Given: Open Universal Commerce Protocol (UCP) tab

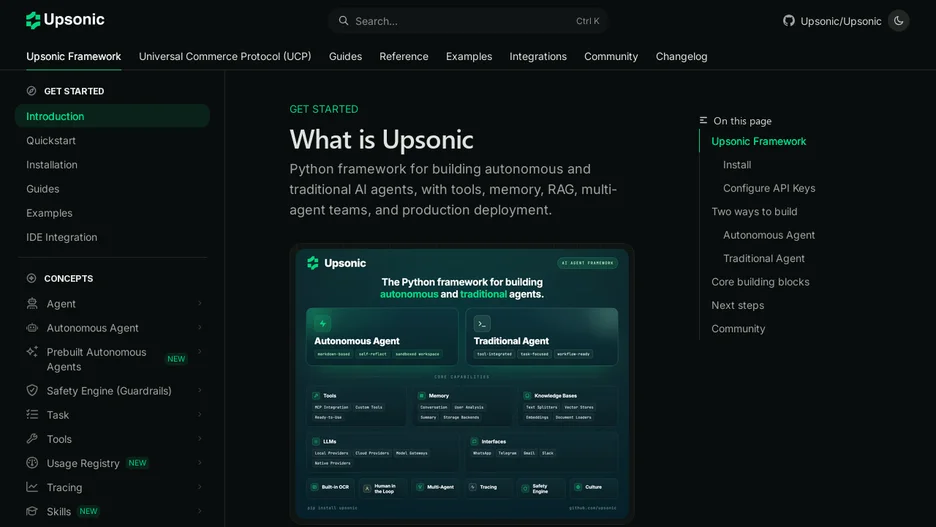Looking at the screenshot, I should (225, 56).
